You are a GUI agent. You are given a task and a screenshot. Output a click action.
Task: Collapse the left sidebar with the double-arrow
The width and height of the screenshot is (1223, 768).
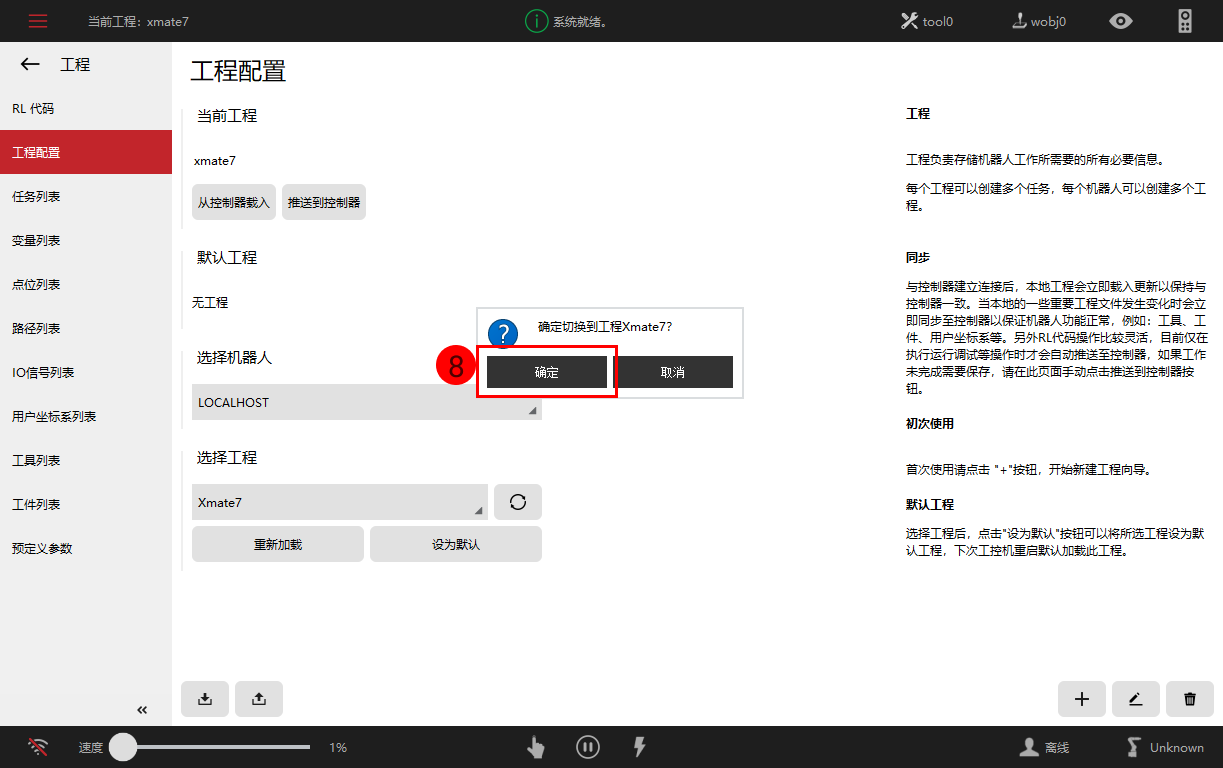[141, 710]
